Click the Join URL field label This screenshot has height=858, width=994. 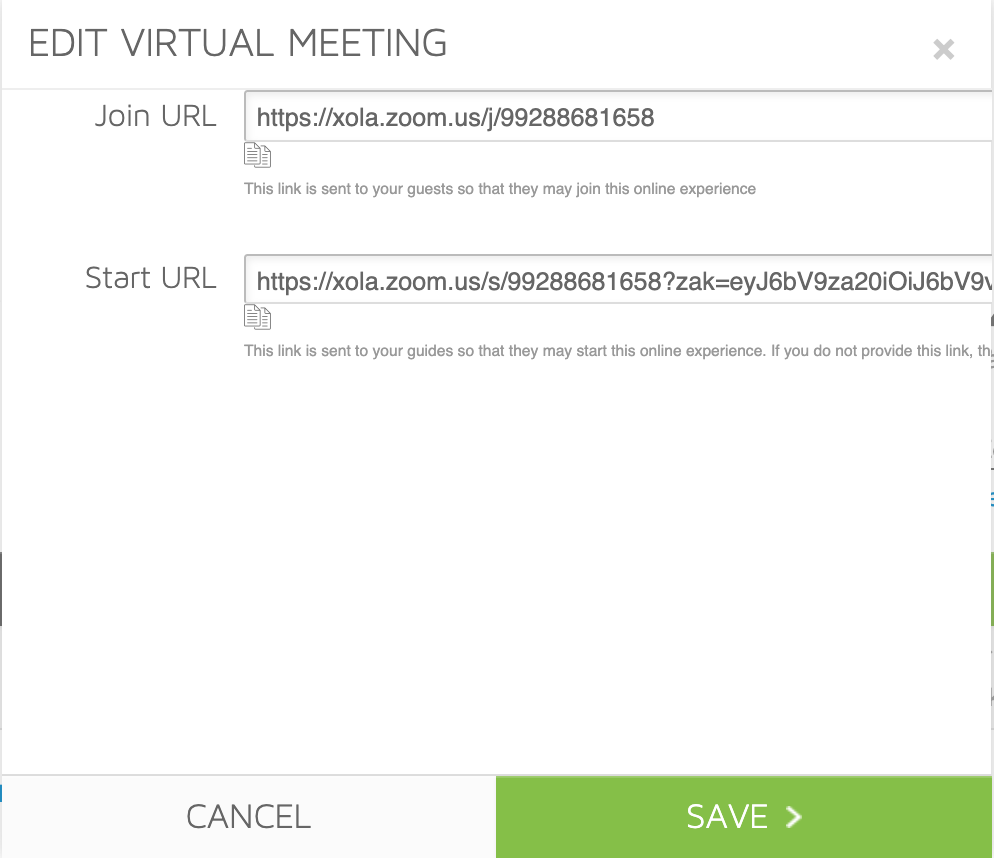coord(155,117)
